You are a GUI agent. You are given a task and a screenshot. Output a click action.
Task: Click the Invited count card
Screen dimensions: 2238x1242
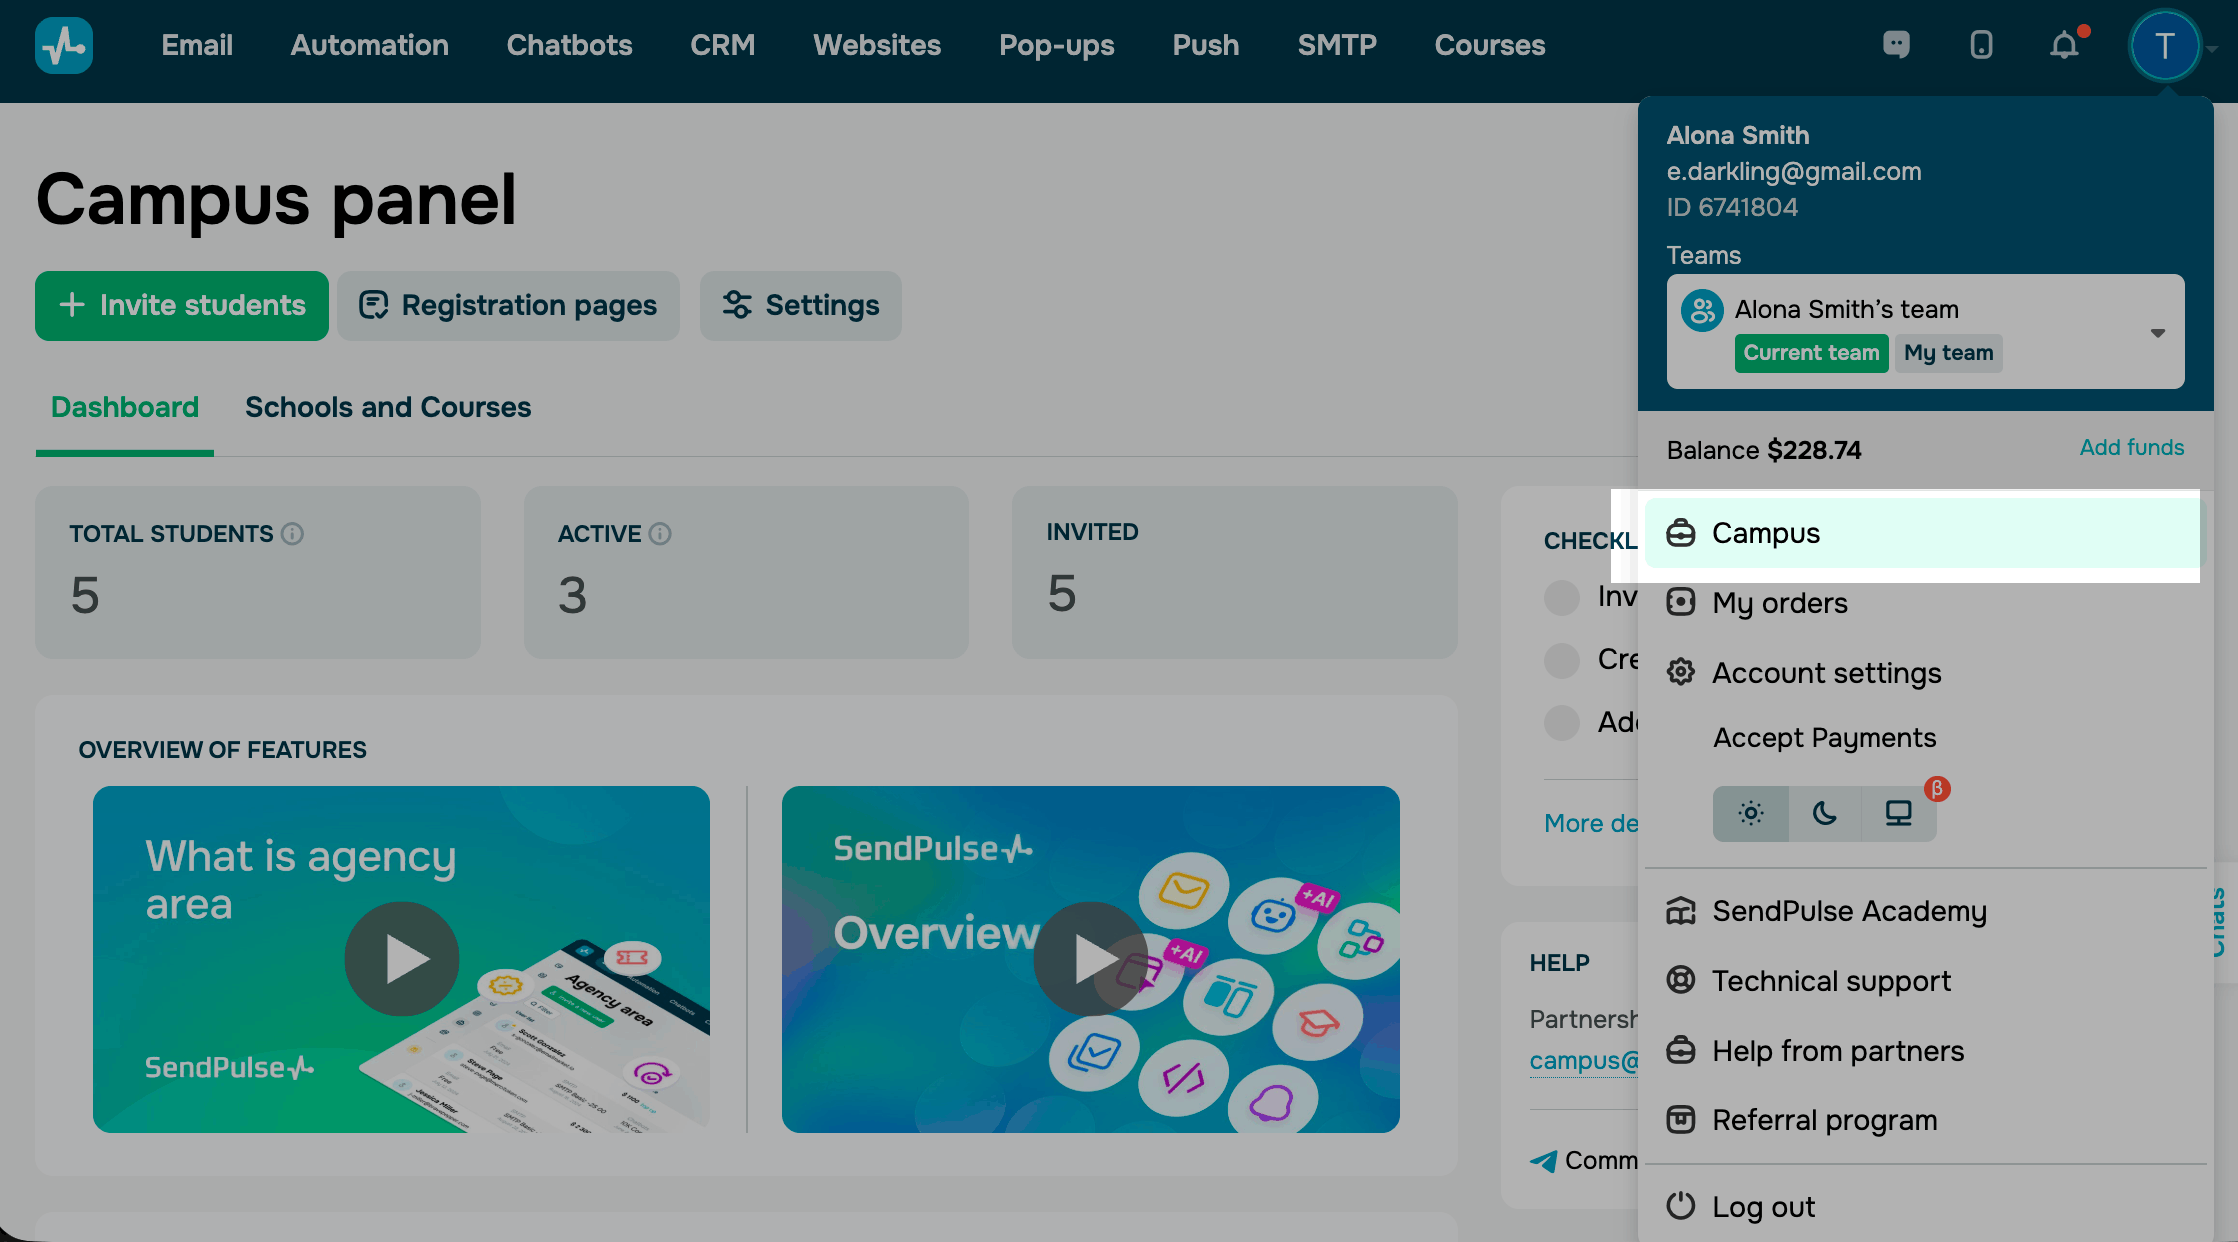pos(1235,572)
